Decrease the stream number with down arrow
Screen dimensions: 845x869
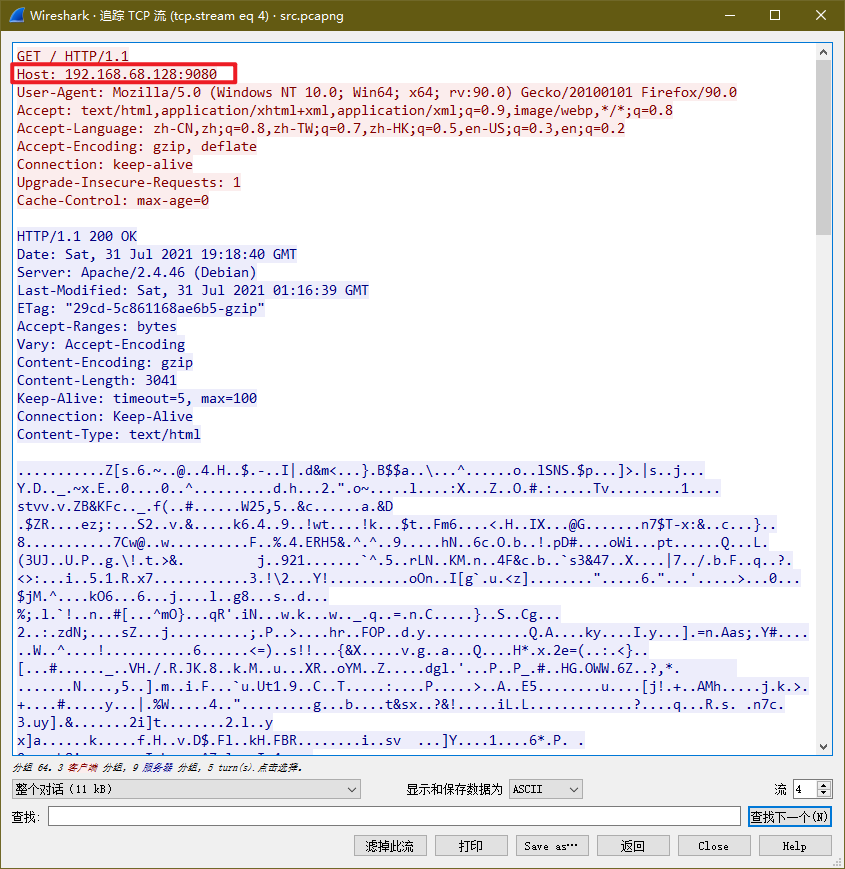coord(824,793)
